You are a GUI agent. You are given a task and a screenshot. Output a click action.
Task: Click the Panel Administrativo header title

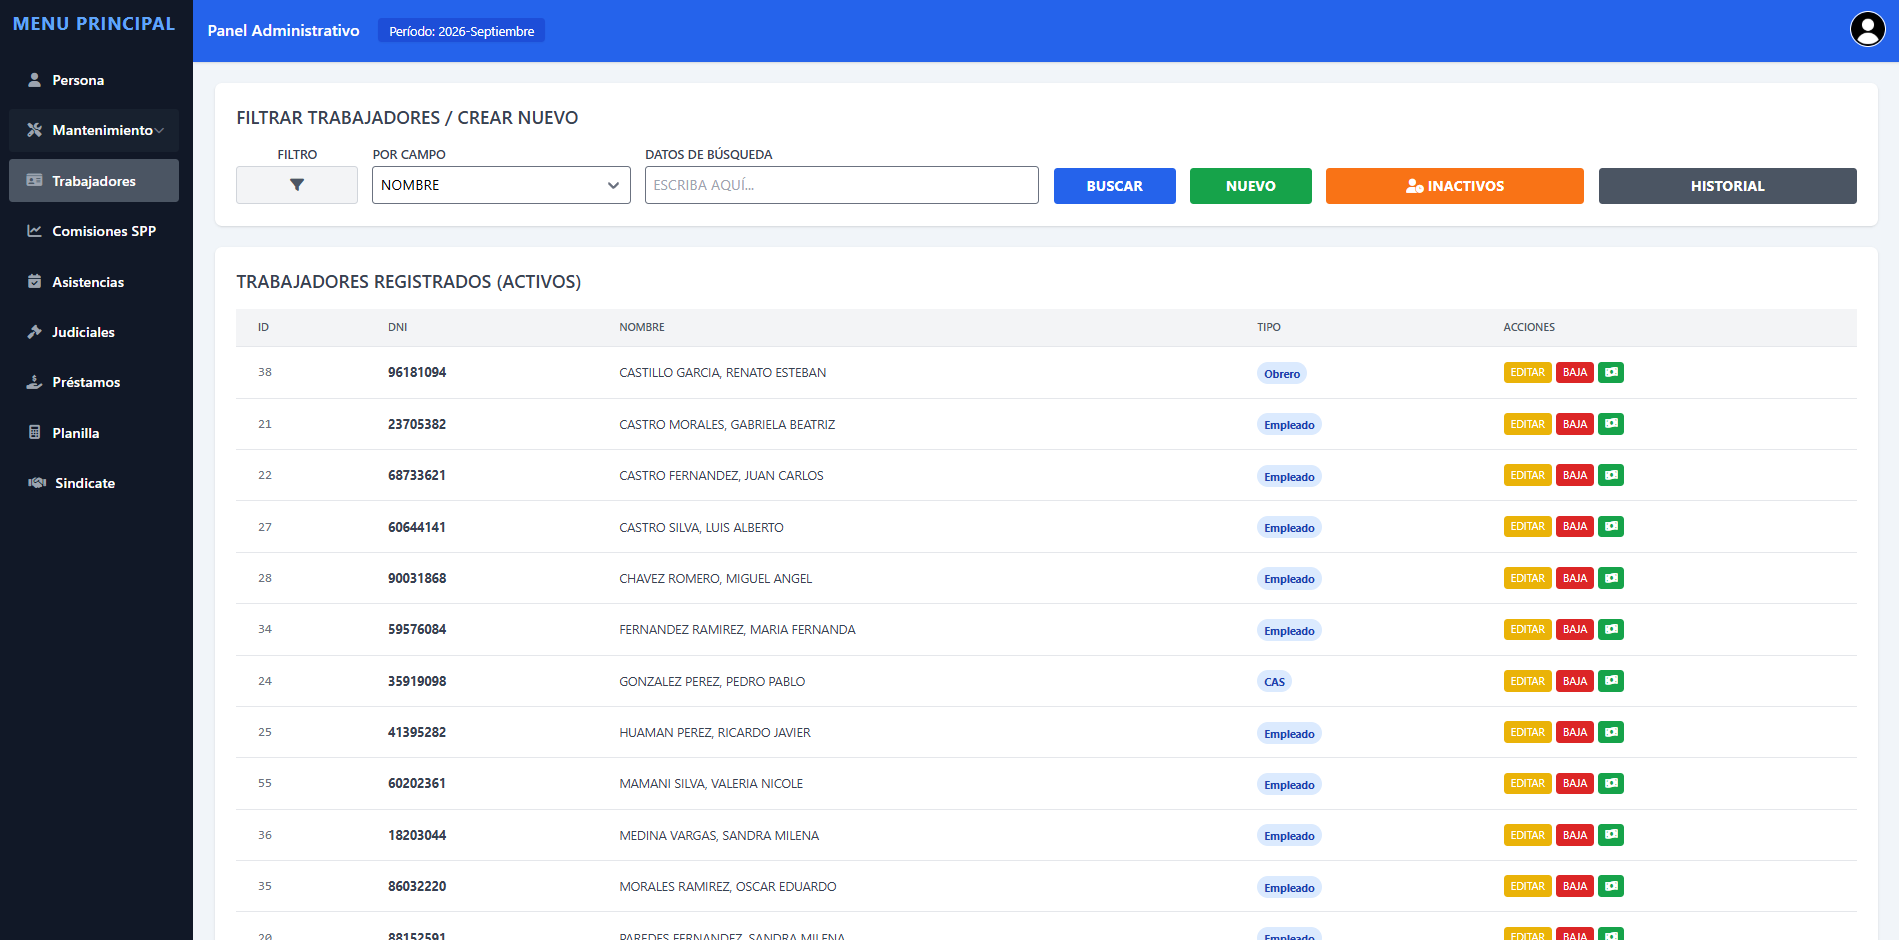pyautogui.click(x=283, y=31)
